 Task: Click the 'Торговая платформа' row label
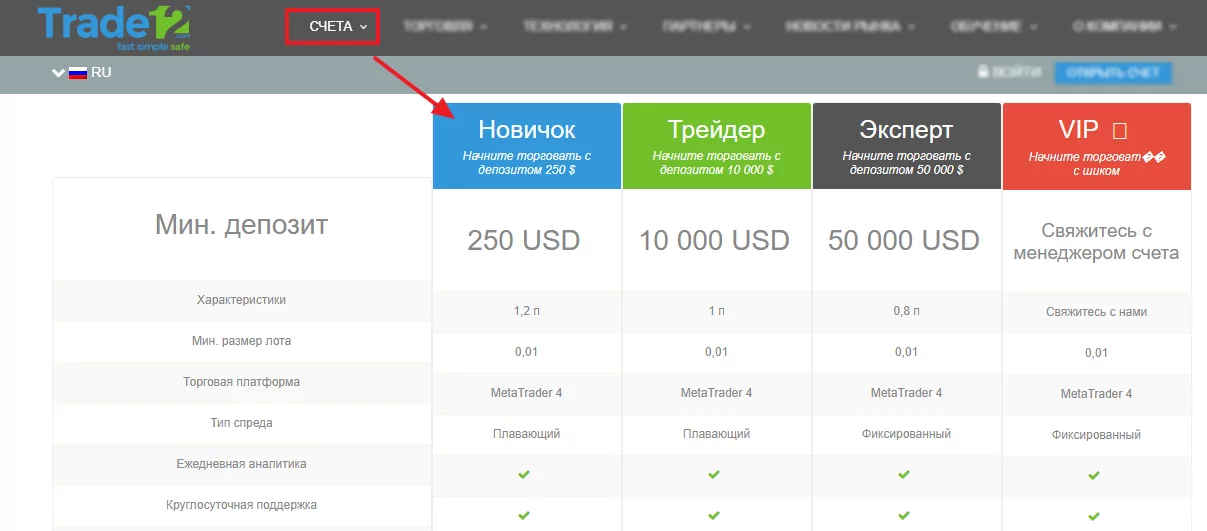(242, 382)
